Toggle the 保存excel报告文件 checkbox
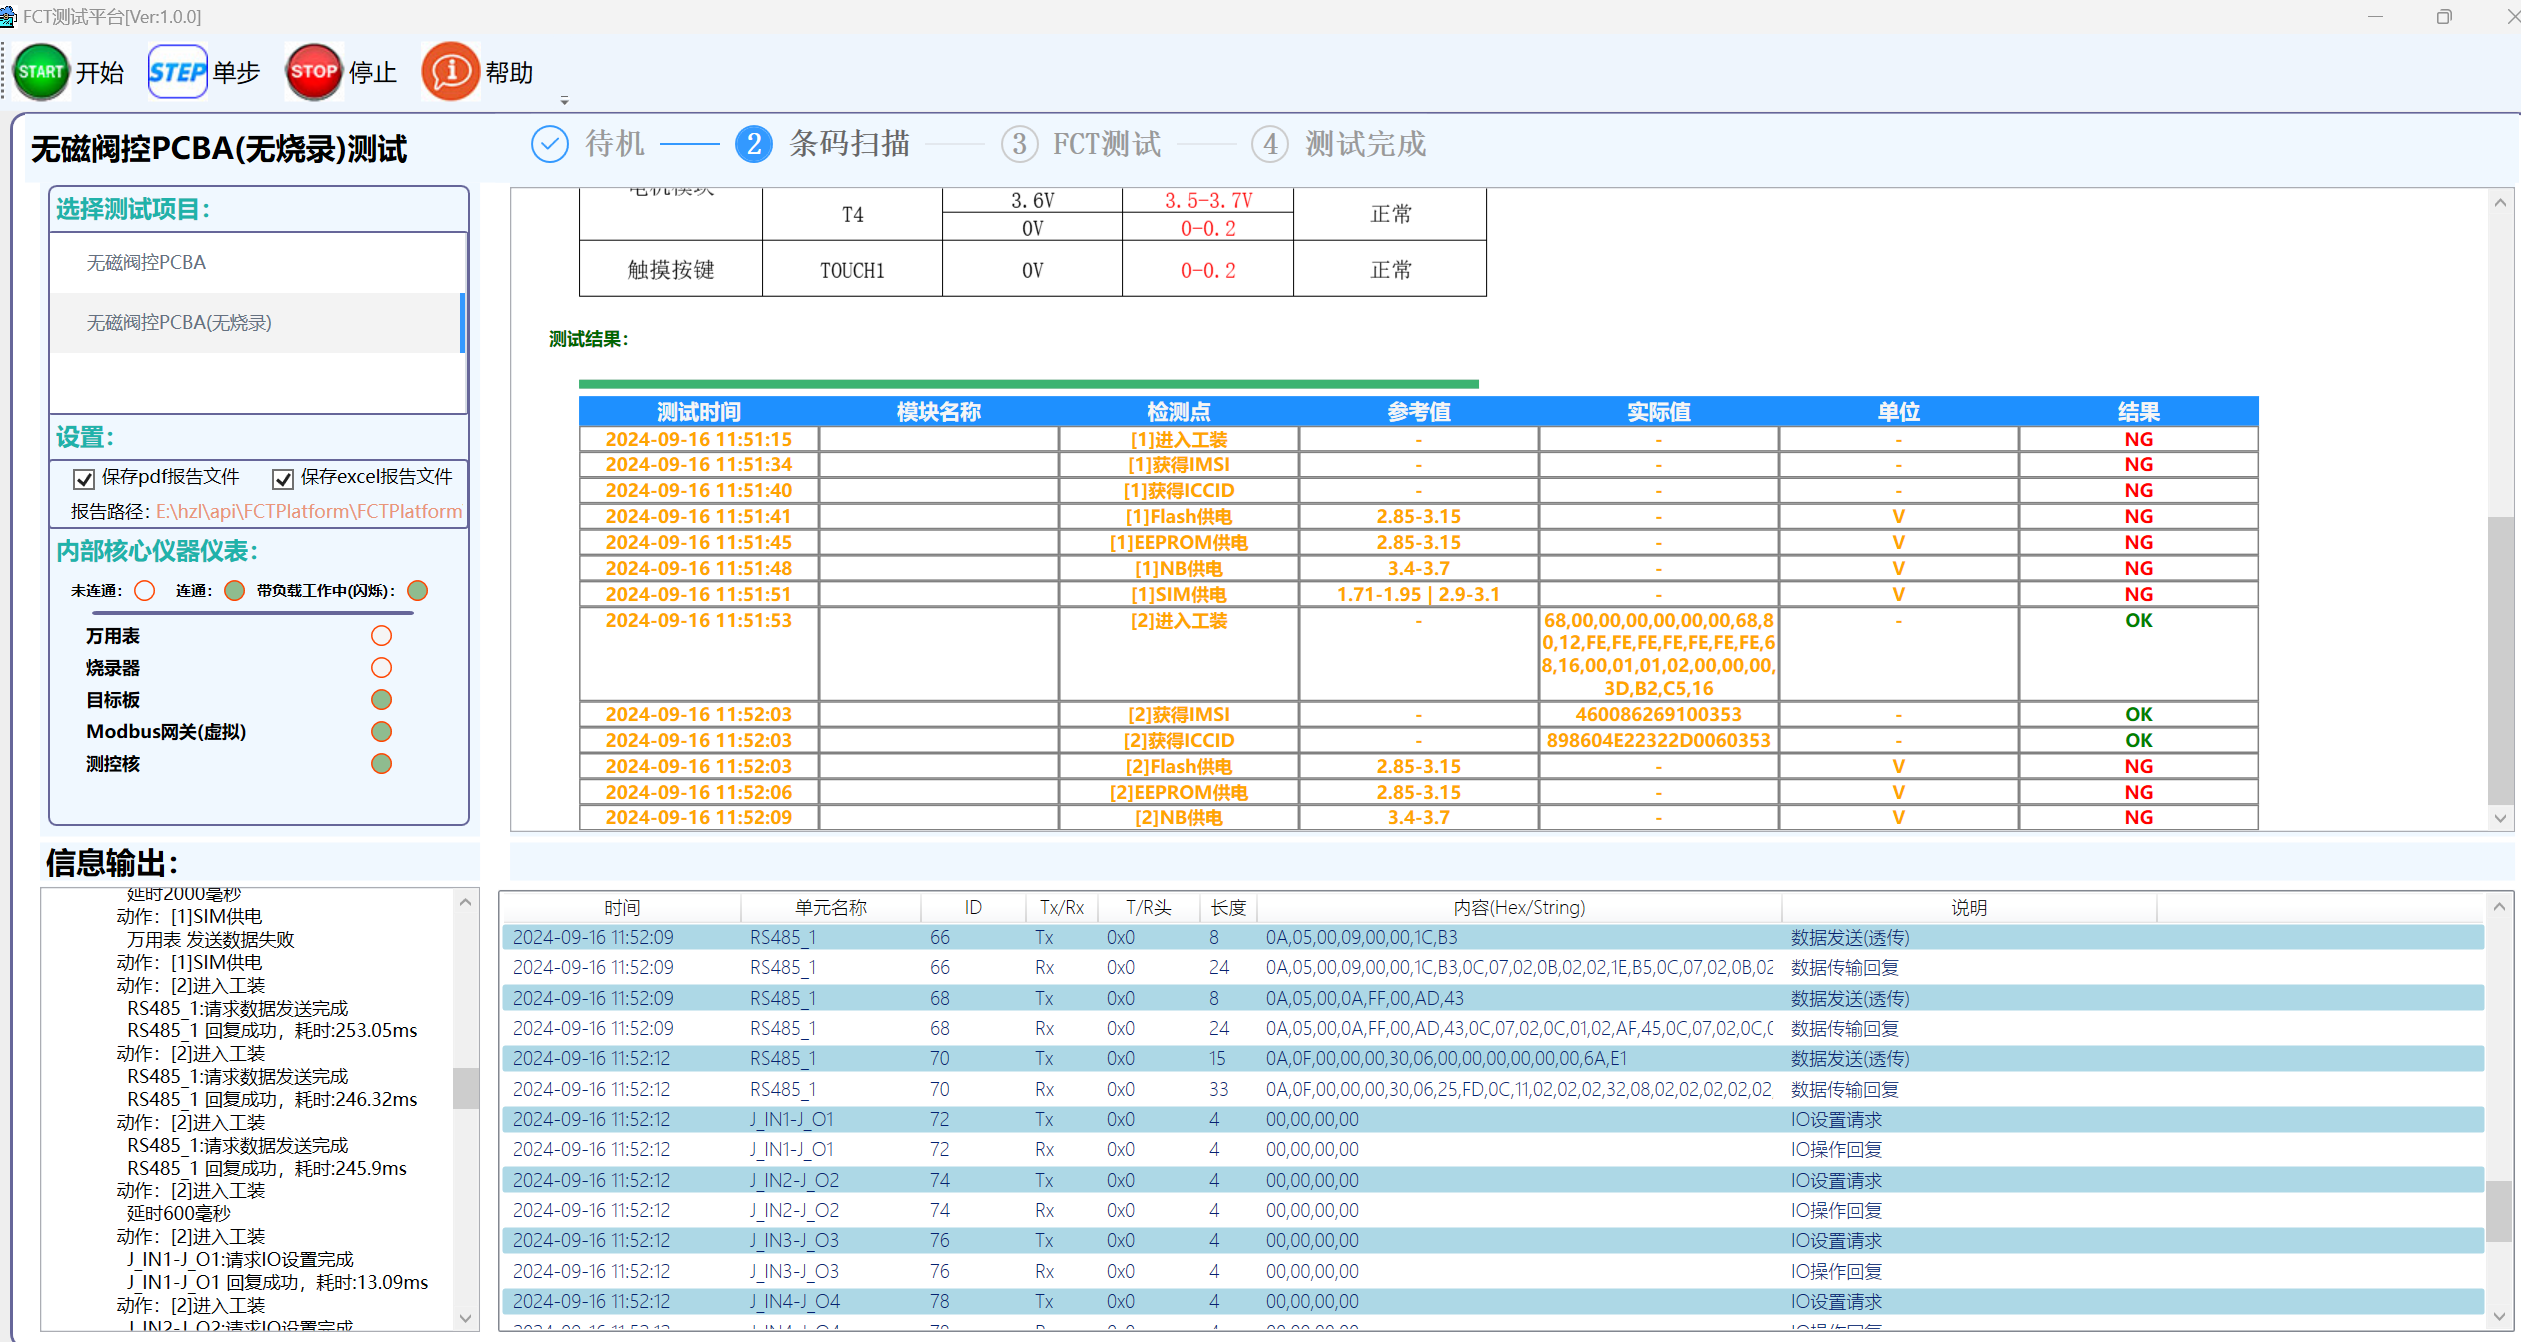This screenshot has height=1342, width=2521. click(x=283, y=478)
